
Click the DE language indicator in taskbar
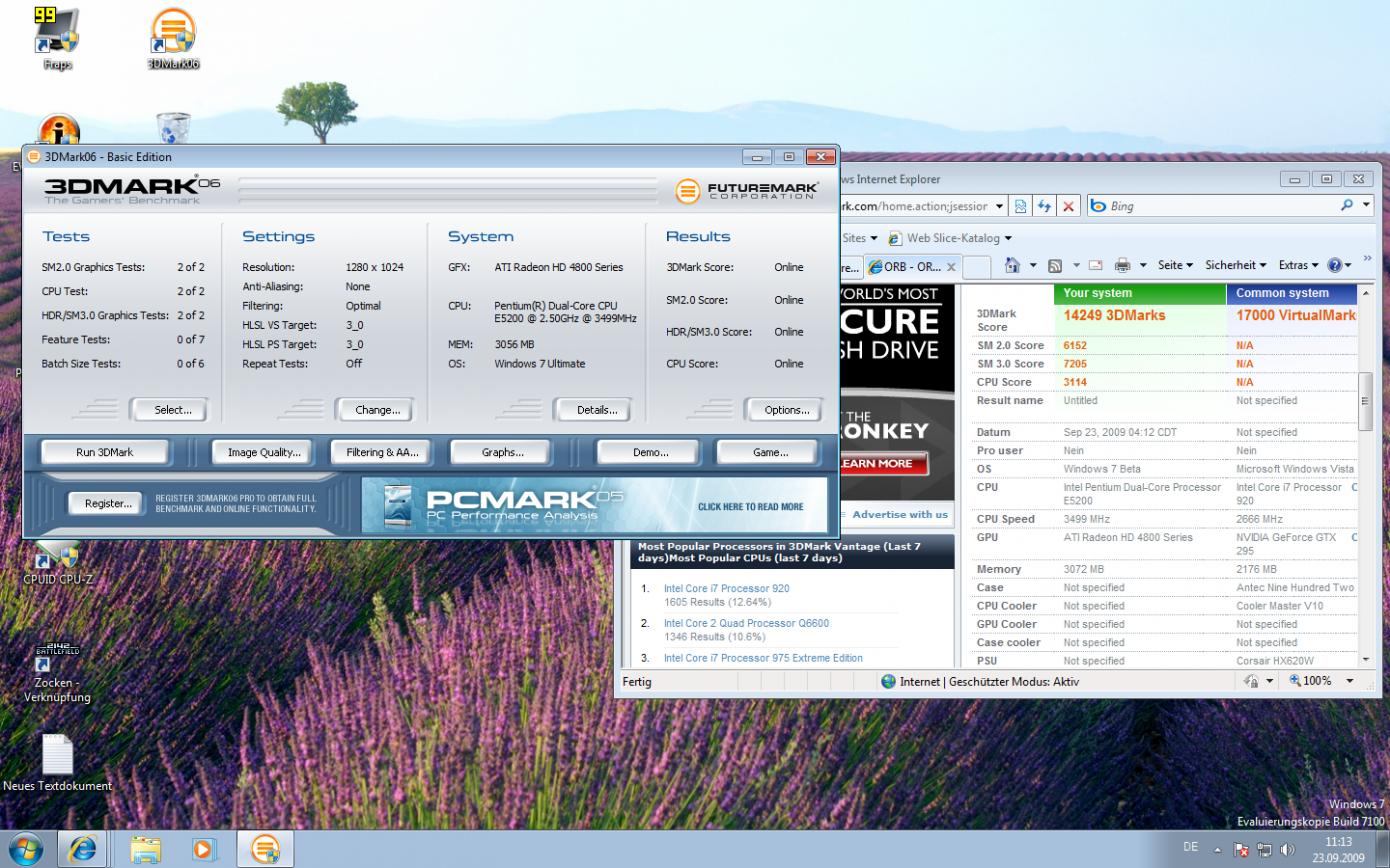1190,847
